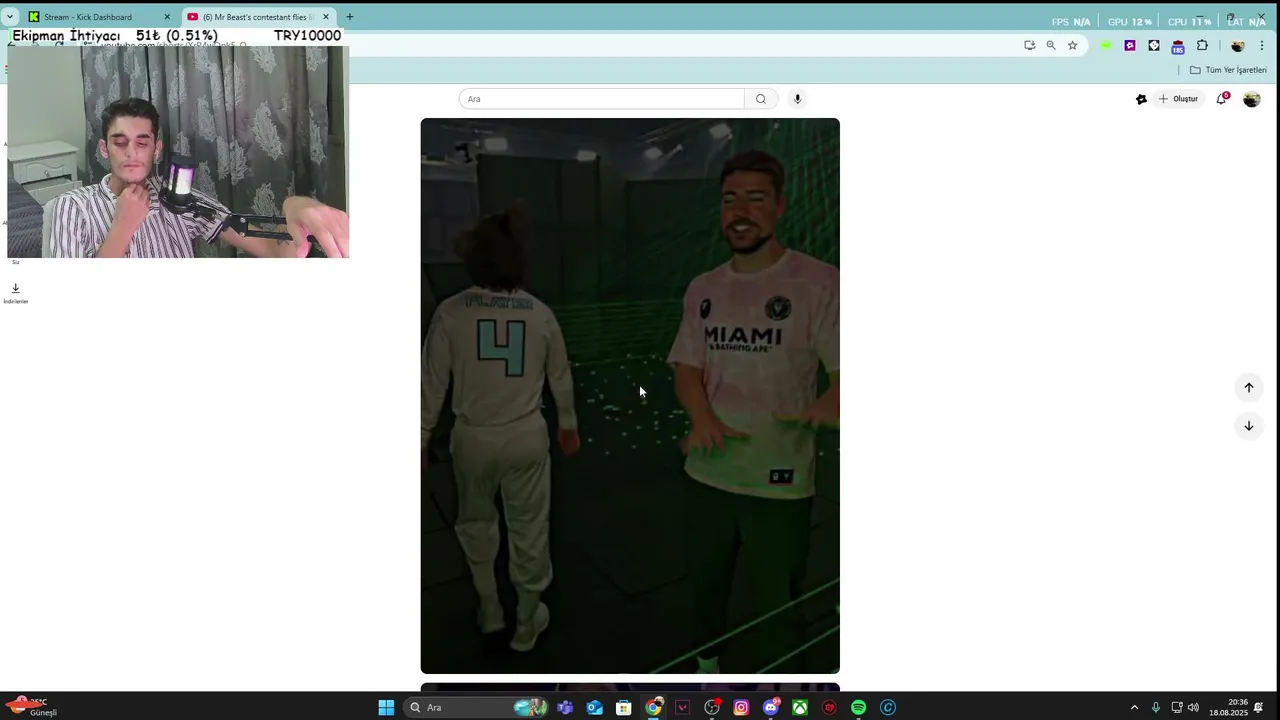
Task: Open the network status tray icon
Action: coord(1177,708)
